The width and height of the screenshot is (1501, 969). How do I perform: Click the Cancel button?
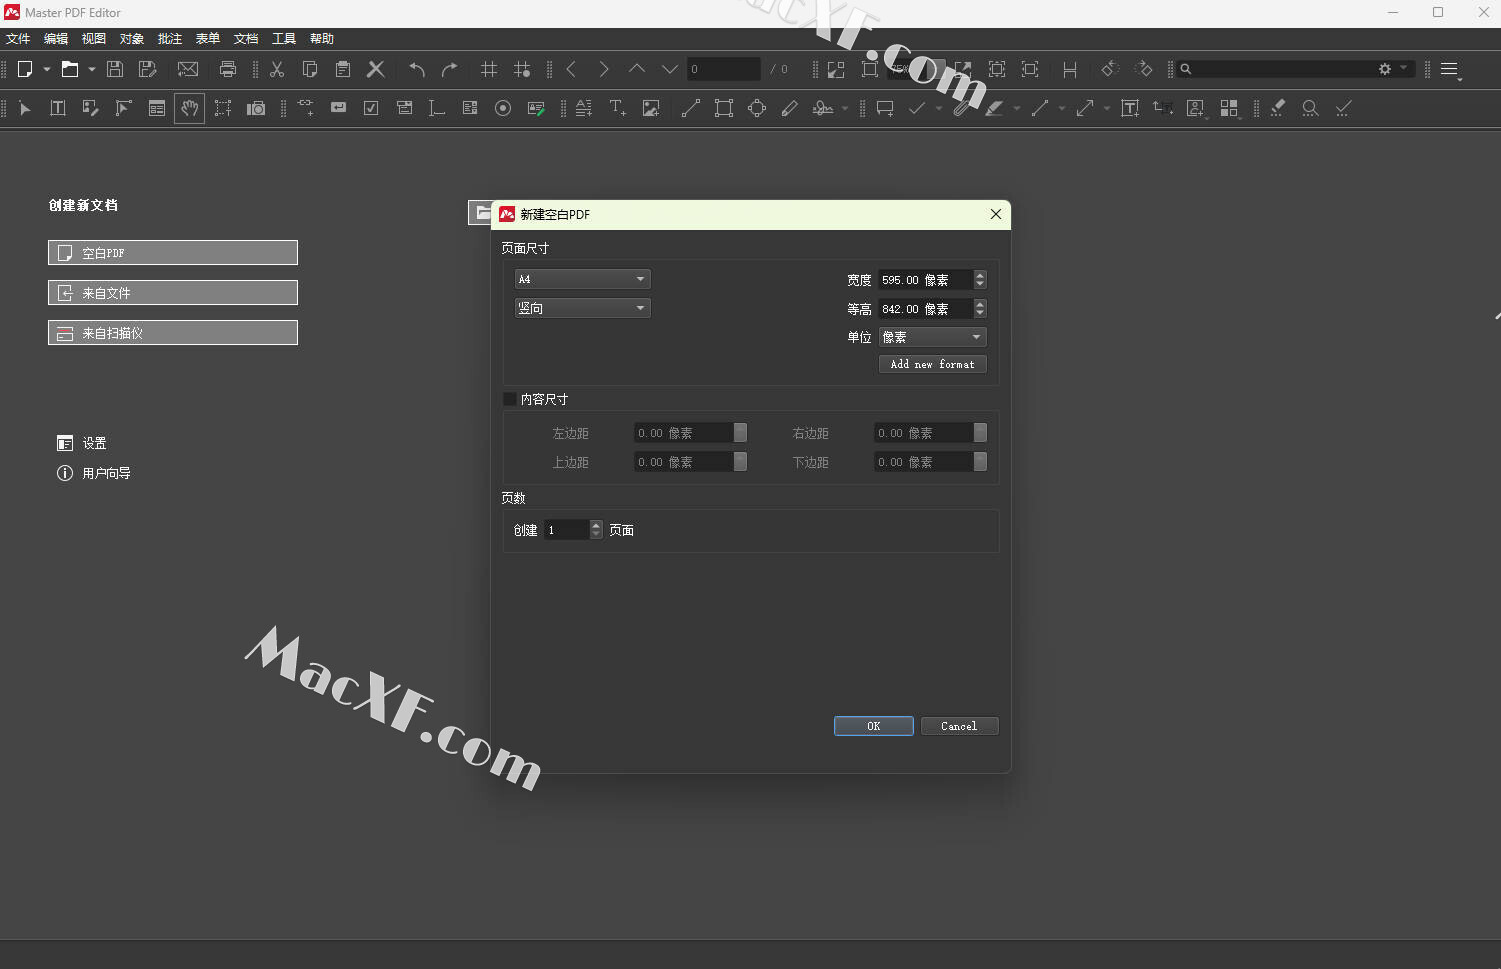(959, 726)
